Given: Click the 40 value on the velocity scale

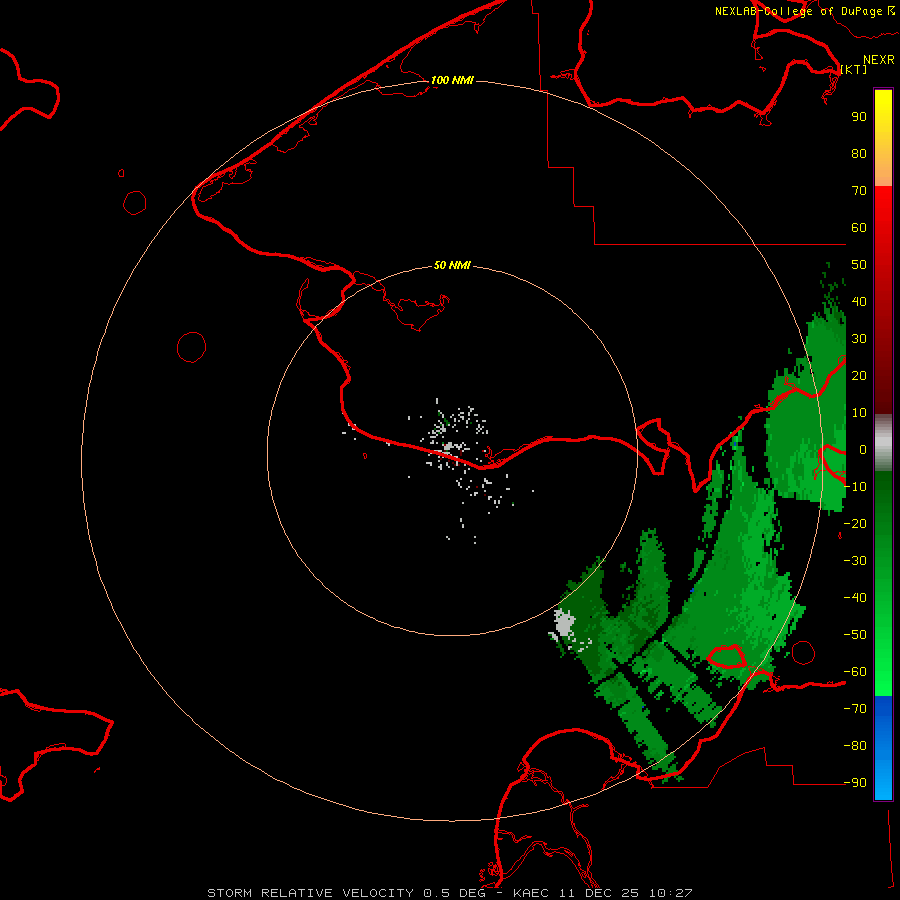Looking at the screenshot, I should pos(859,301).
